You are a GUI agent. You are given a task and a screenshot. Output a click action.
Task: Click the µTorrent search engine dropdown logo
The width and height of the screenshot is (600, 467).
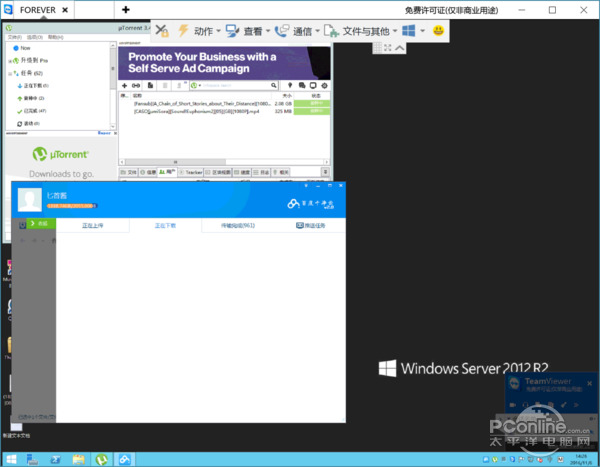196,85
